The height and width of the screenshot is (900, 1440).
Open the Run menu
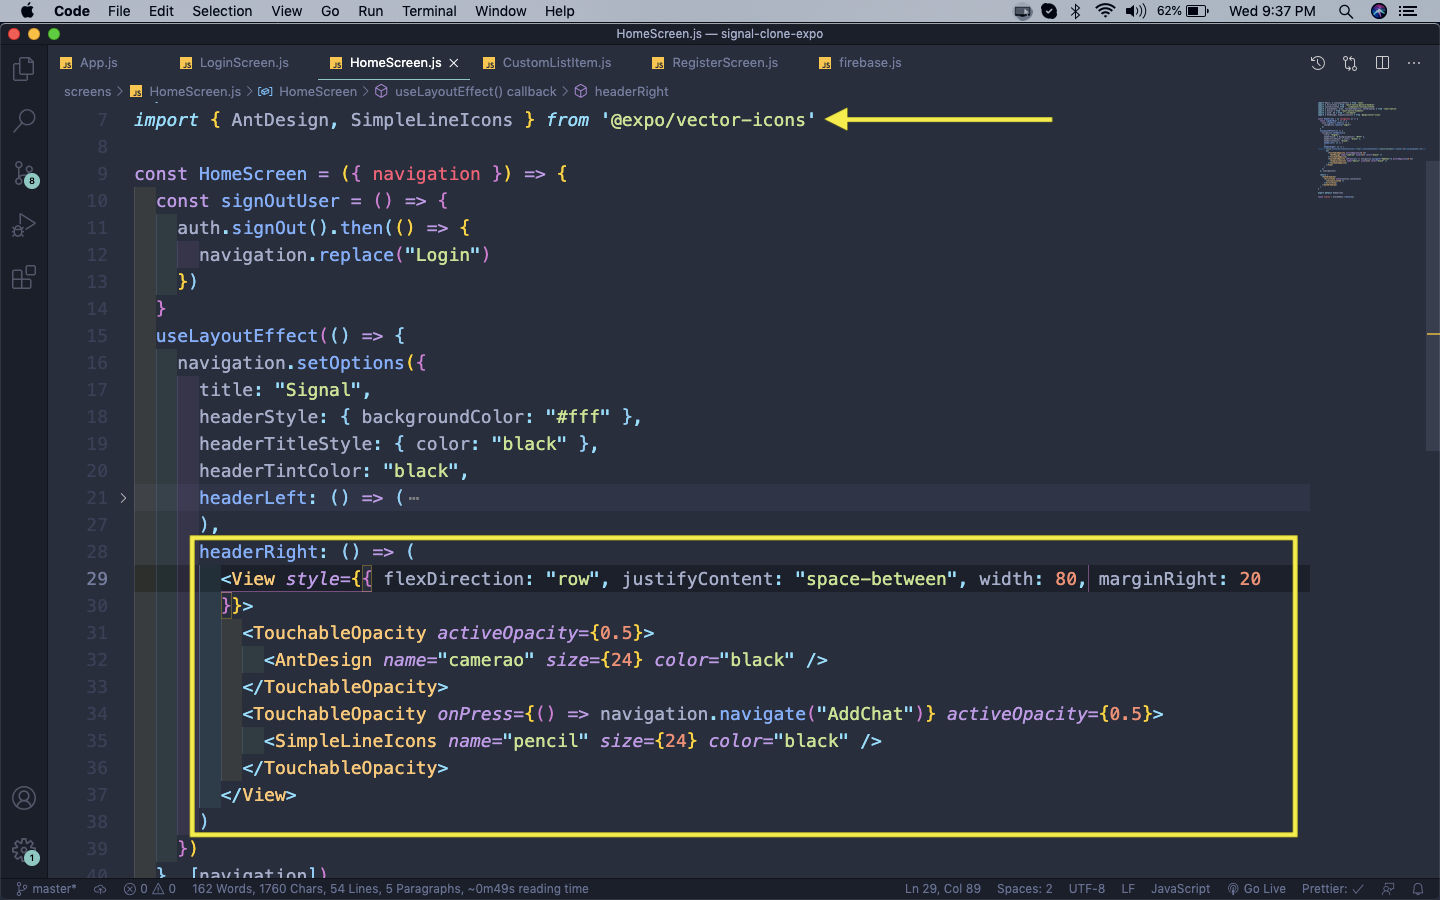coord(370,11)
